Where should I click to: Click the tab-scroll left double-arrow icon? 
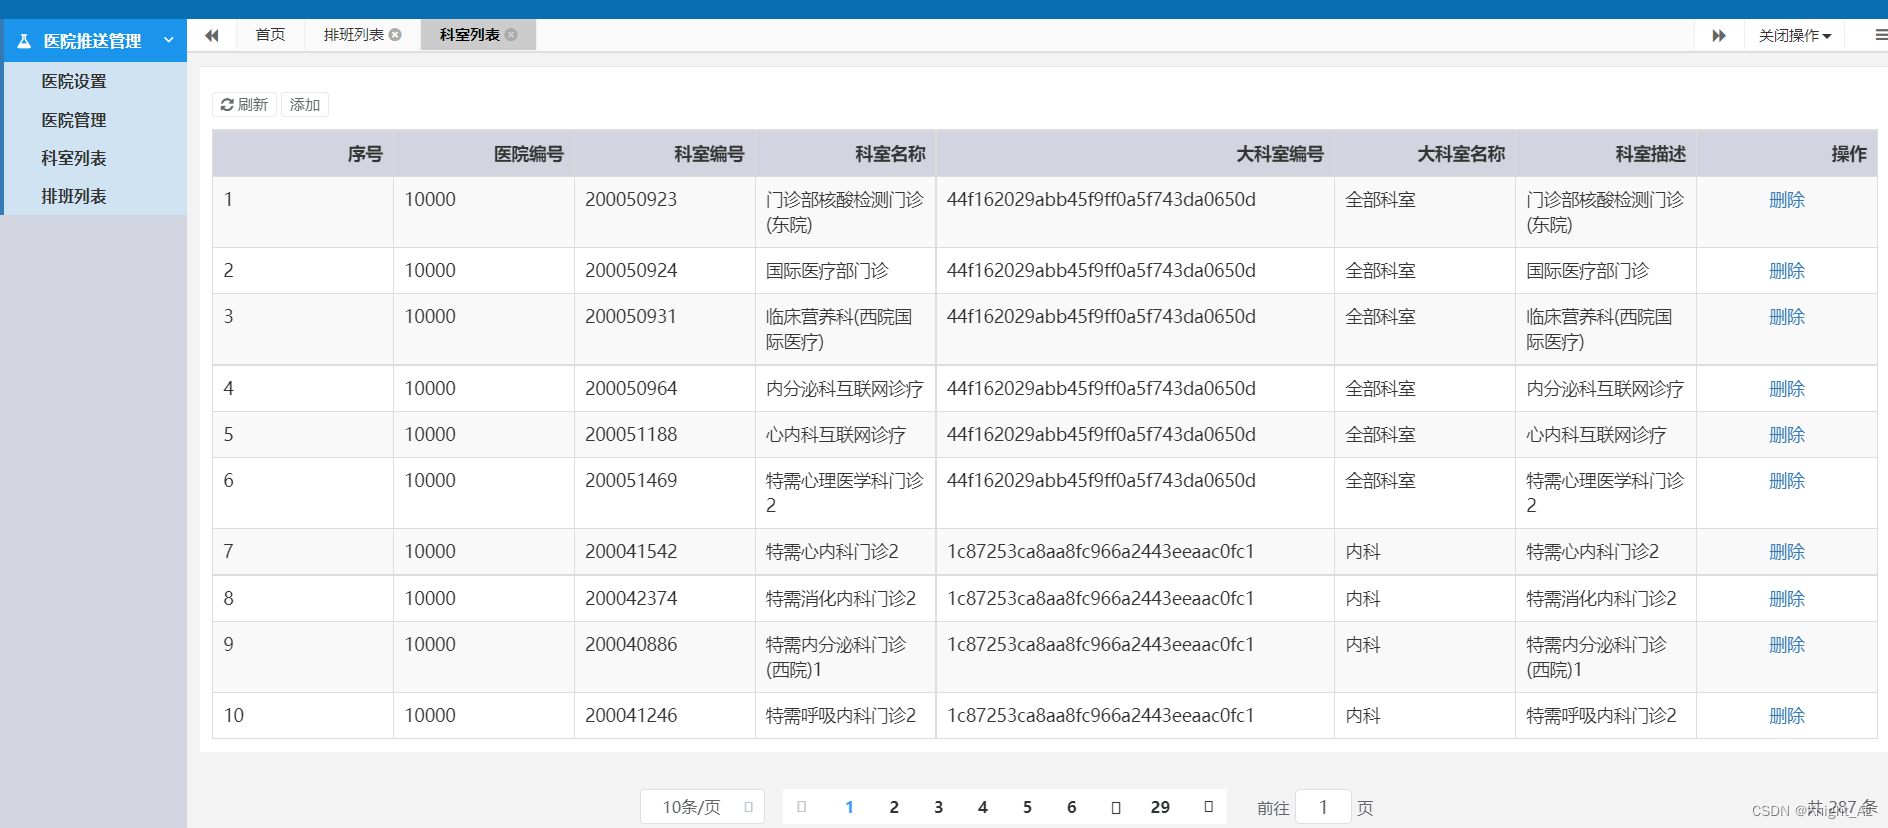tap(212, 35)
